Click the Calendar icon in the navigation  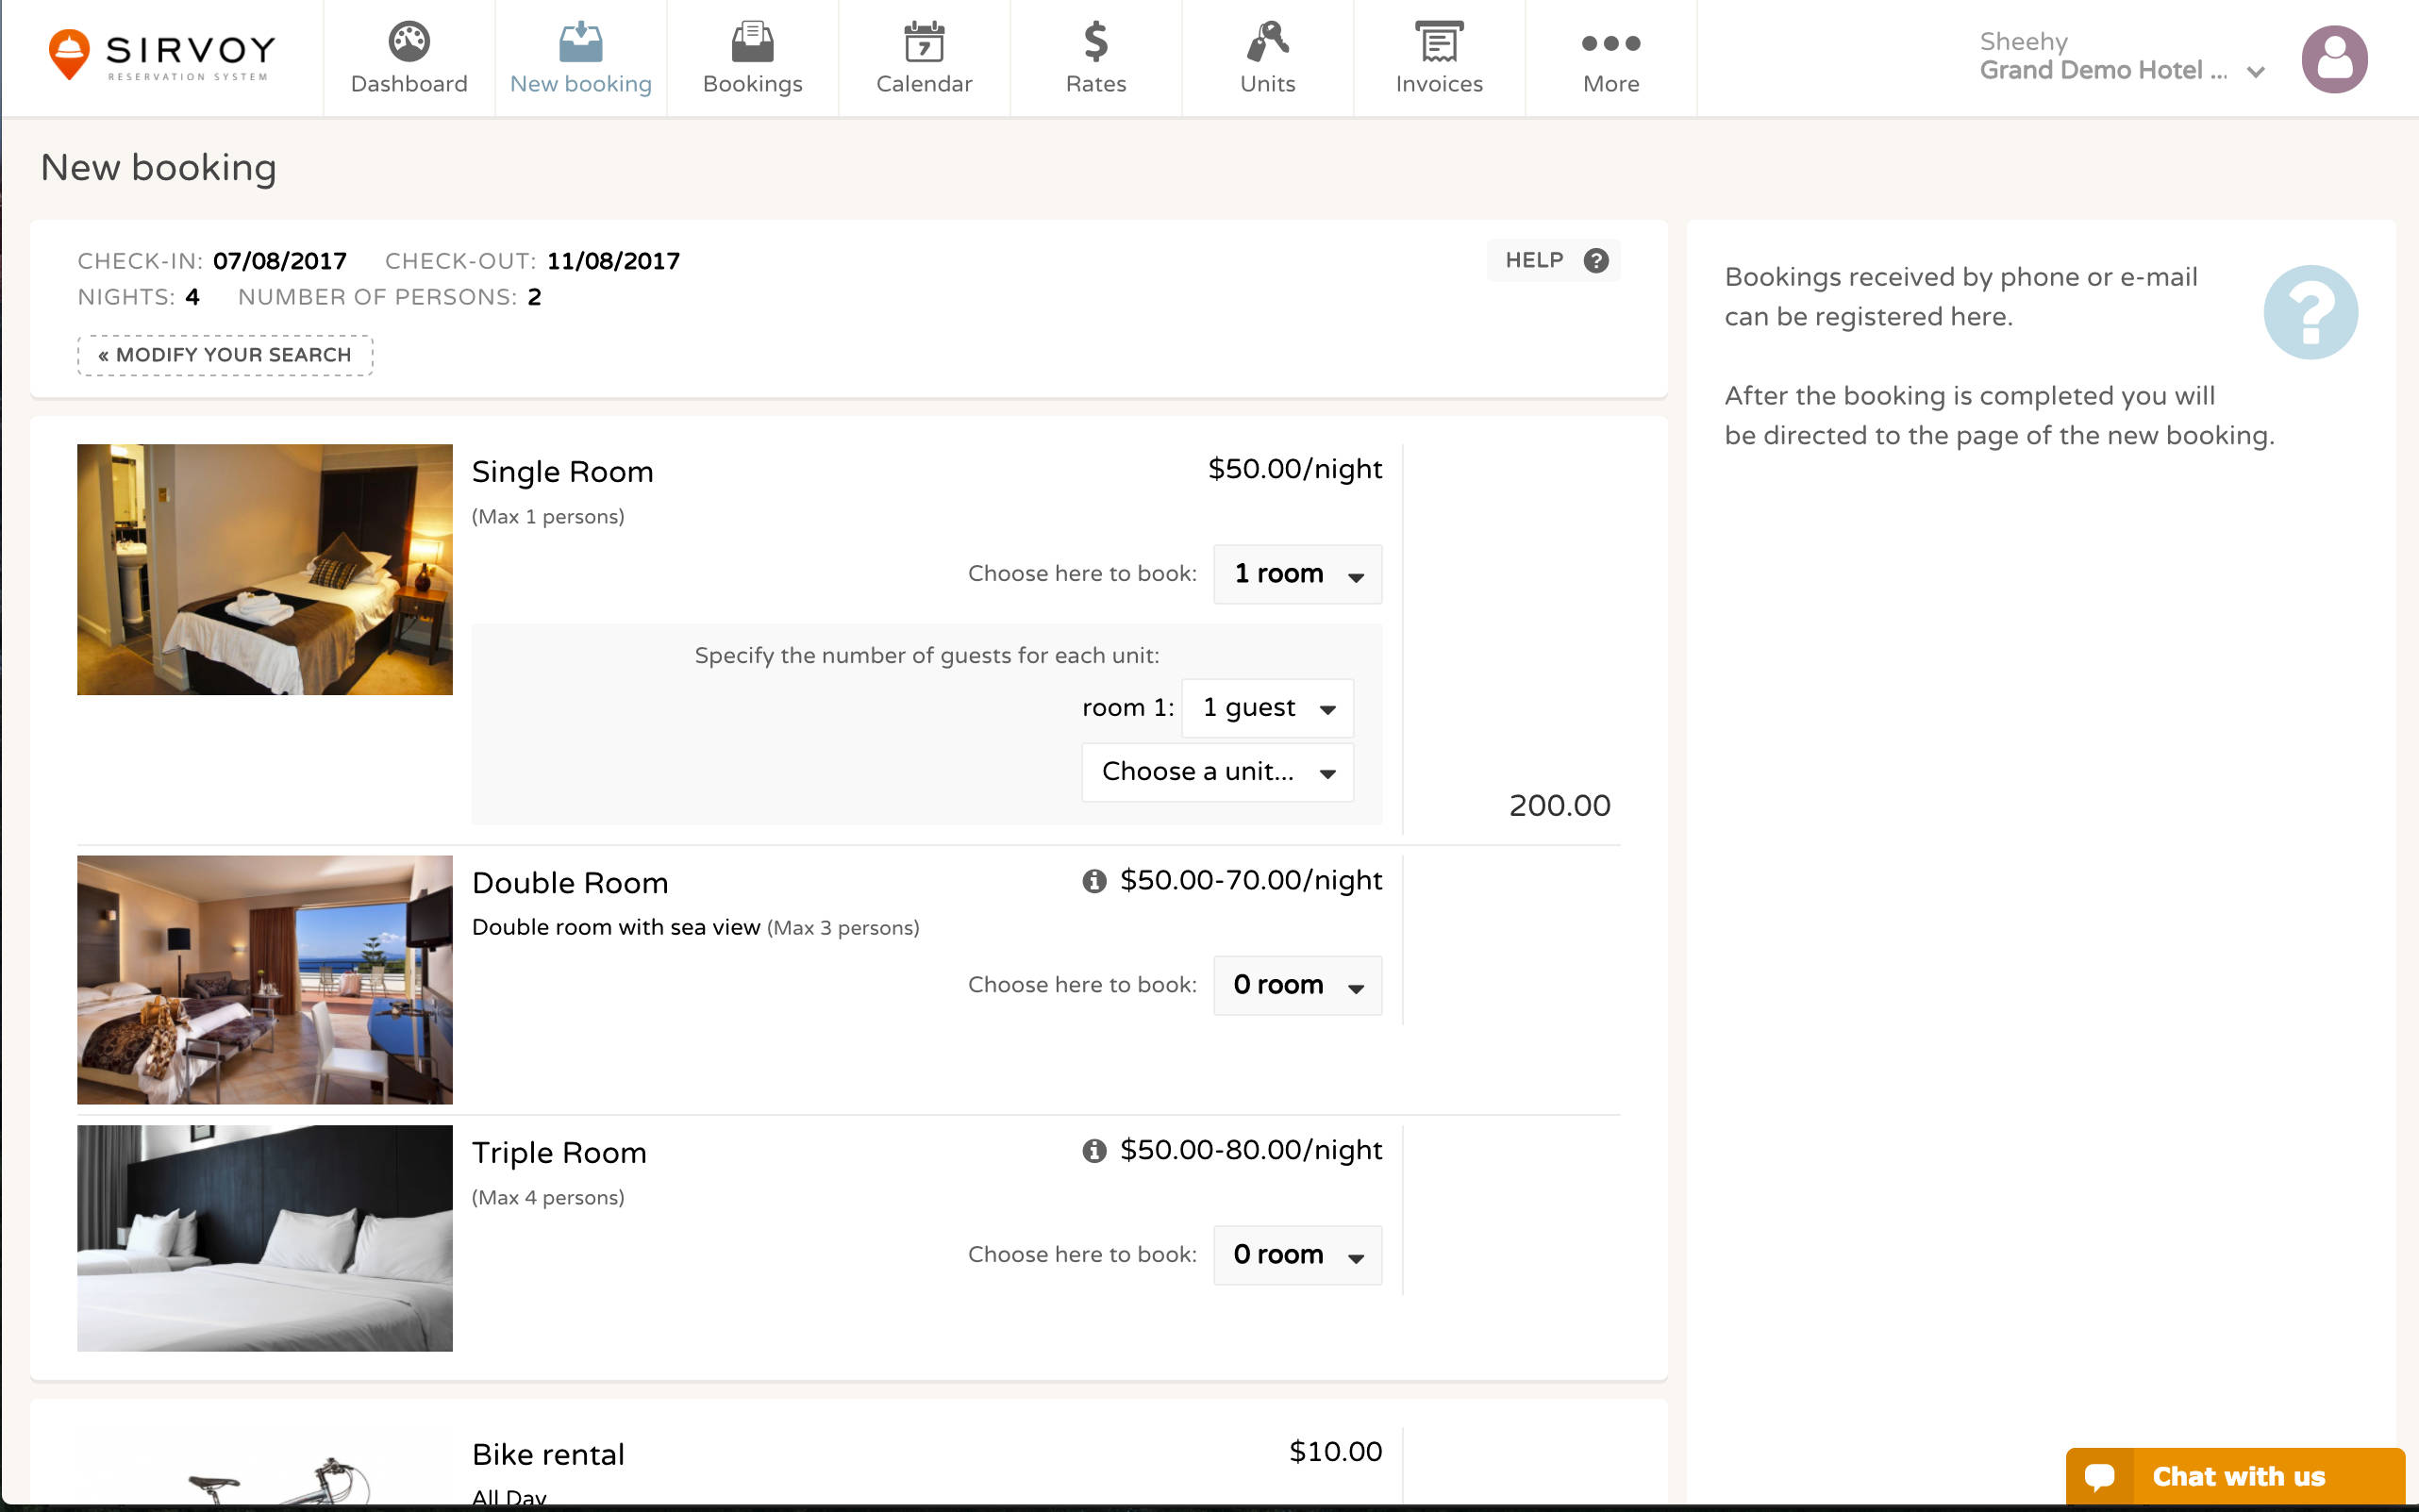tap(923, 42)
